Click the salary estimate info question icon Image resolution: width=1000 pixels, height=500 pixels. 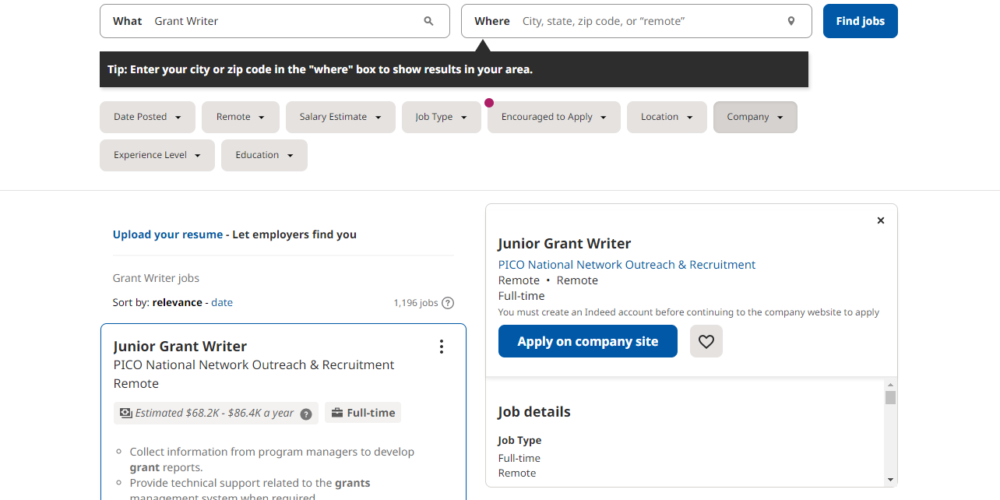306,413
